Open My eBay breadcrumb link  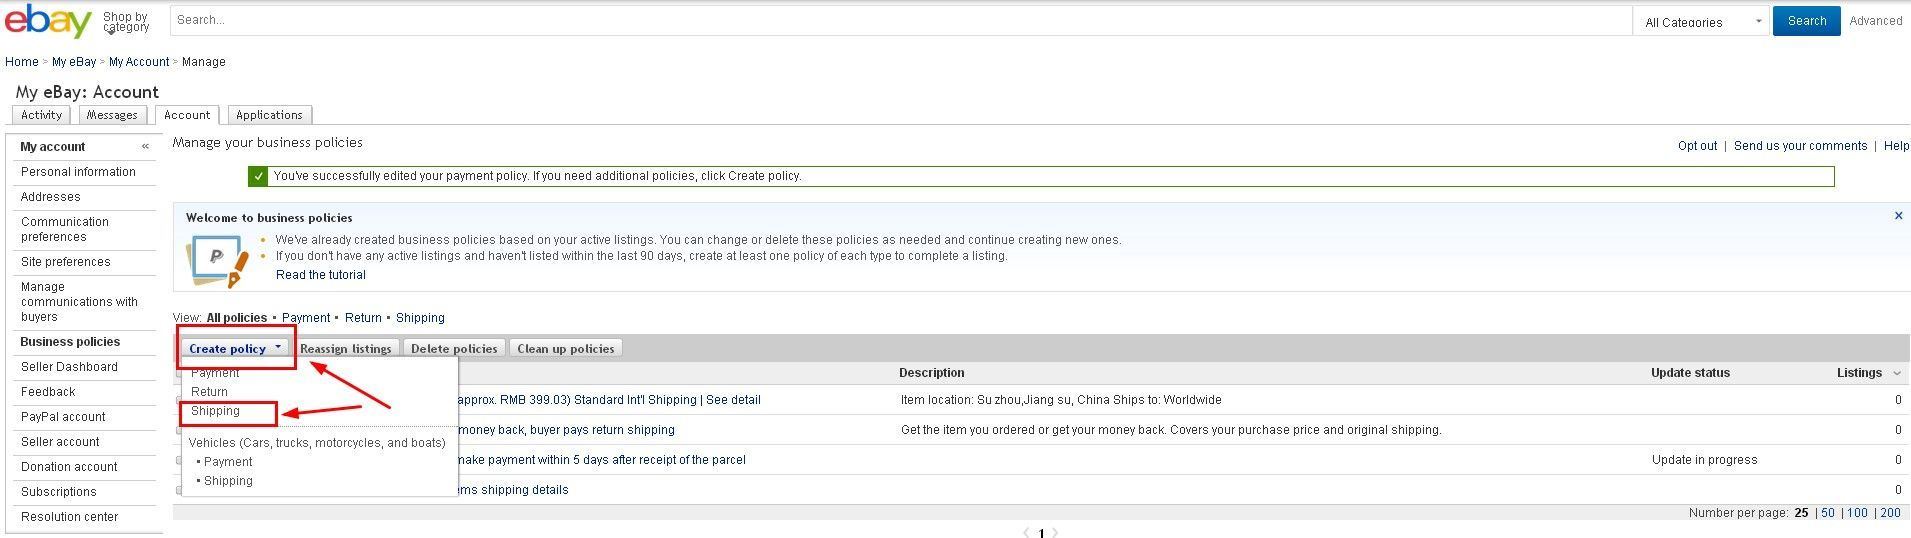(x=74, y=62)
